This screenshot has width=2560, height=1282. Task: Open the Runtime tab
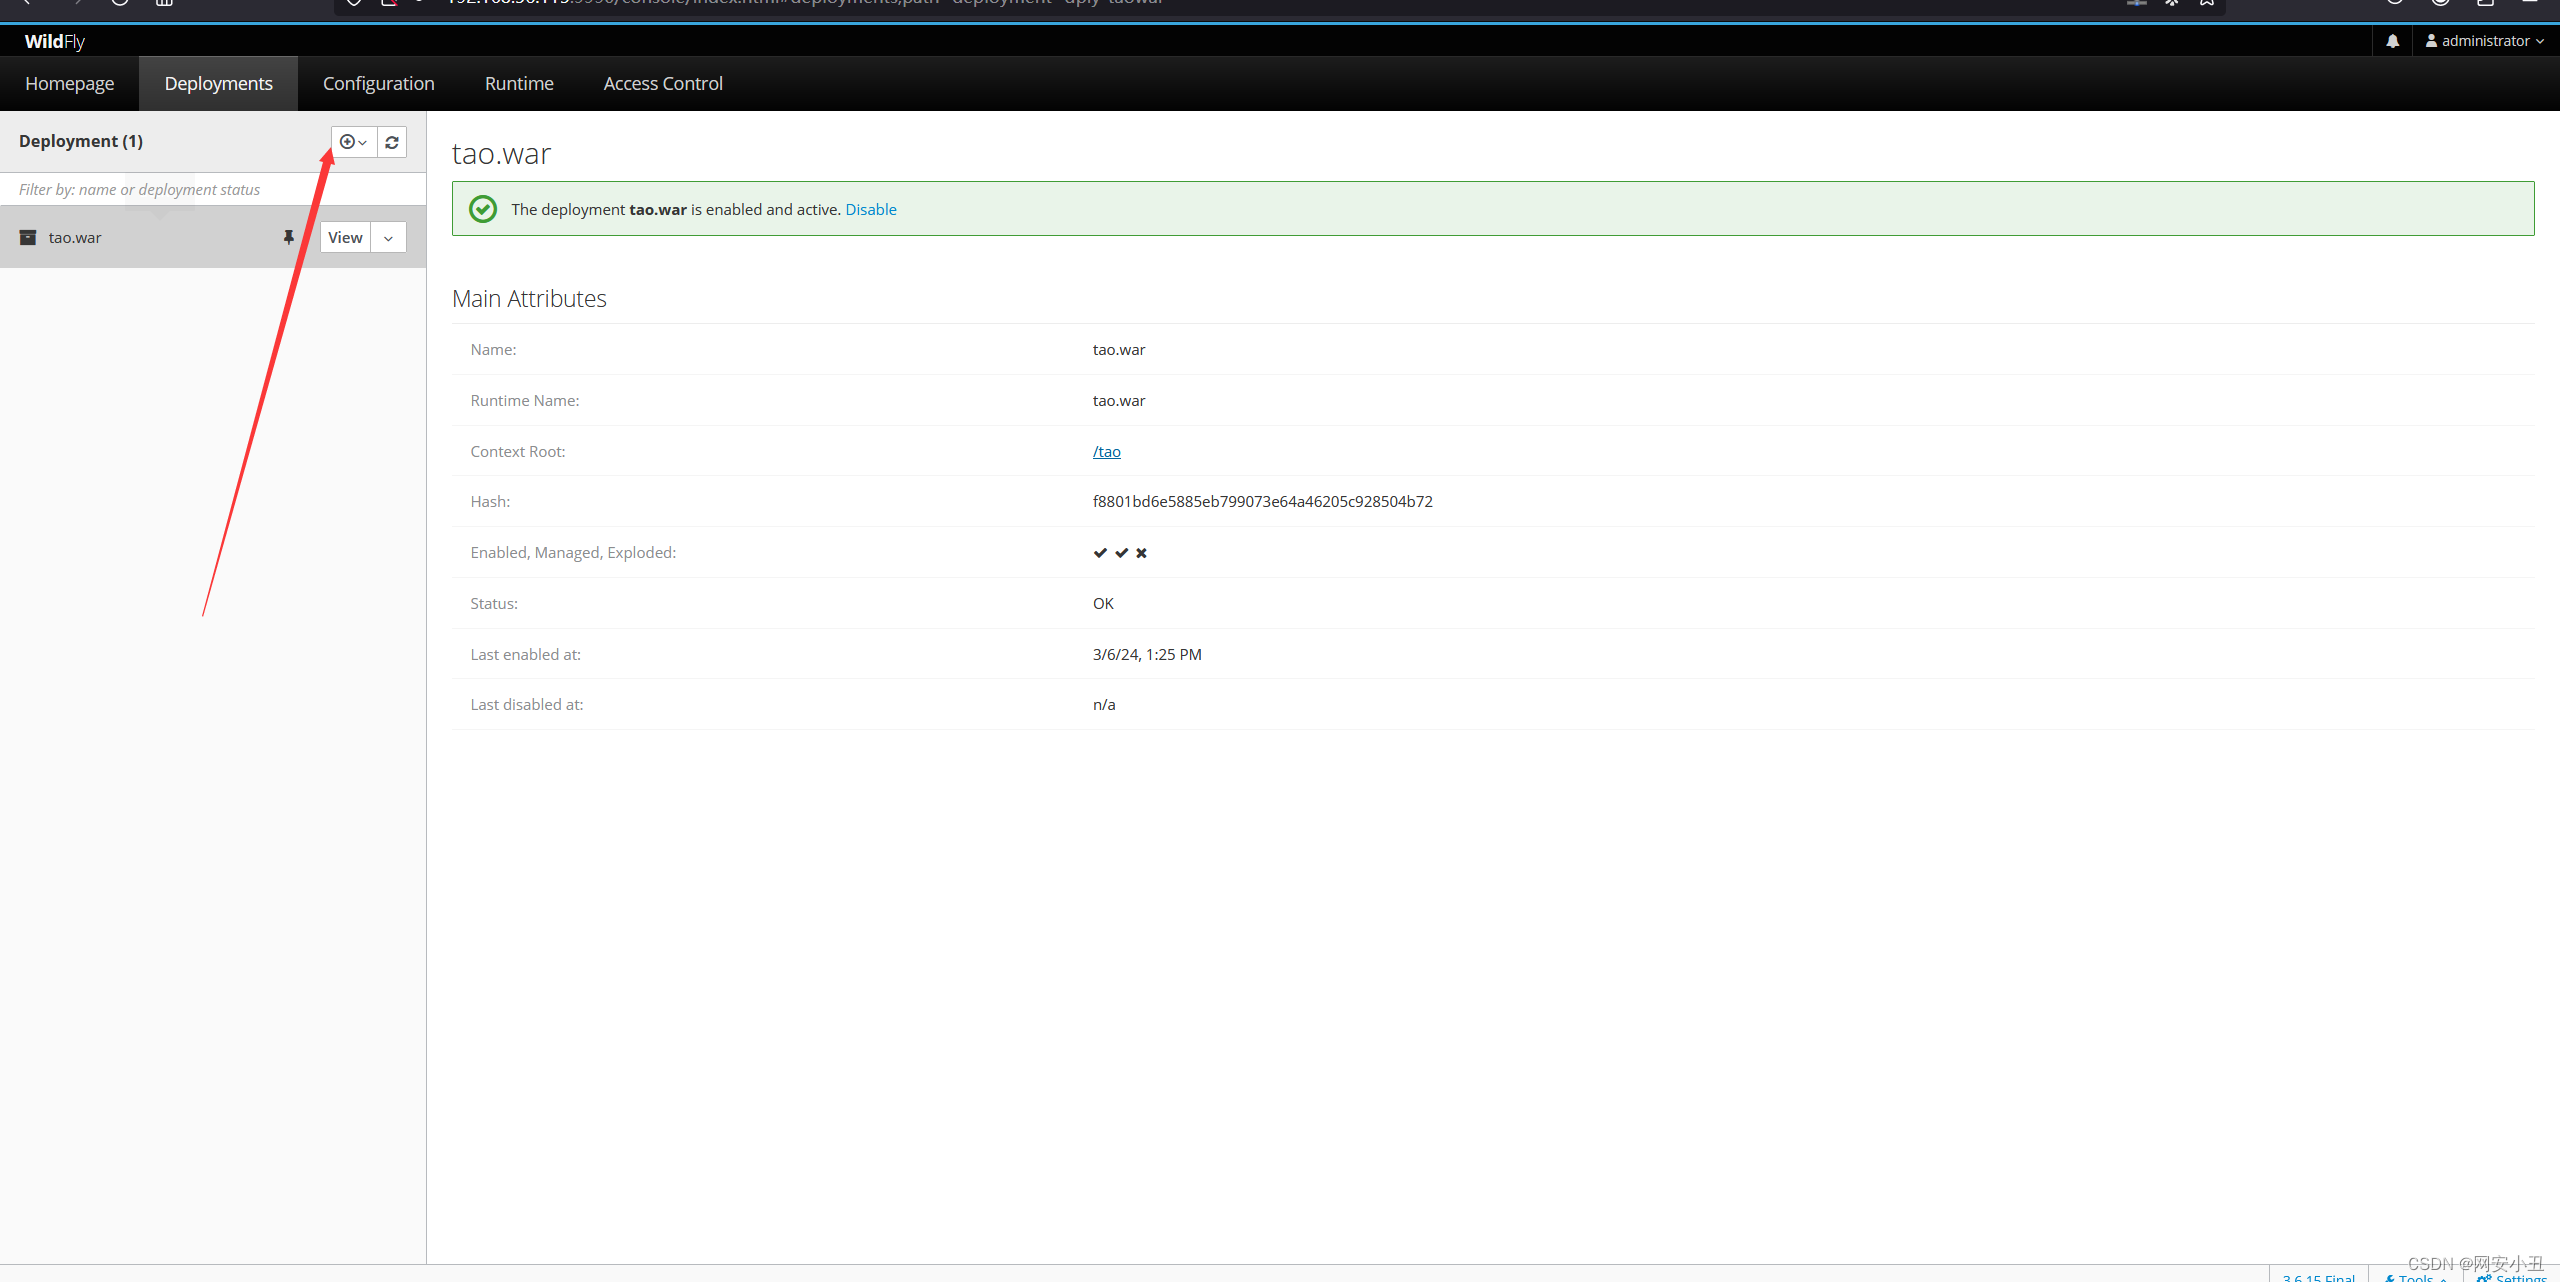click(519, 83)
